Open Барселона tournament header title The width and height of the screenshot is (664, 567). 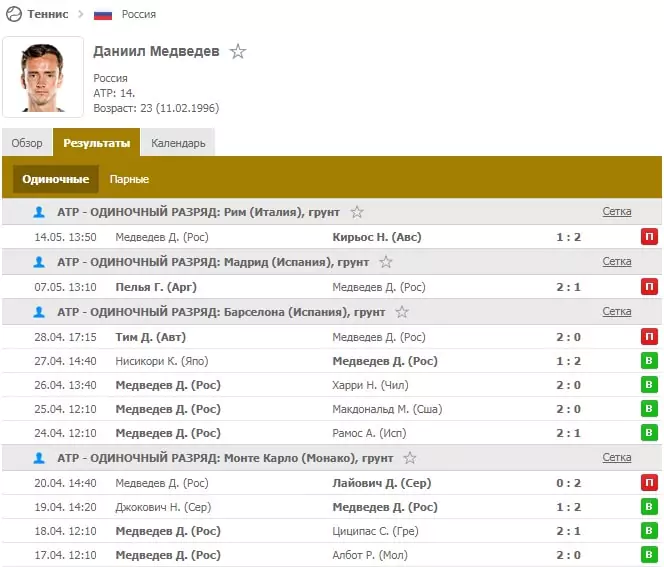[x=221, y=312]
